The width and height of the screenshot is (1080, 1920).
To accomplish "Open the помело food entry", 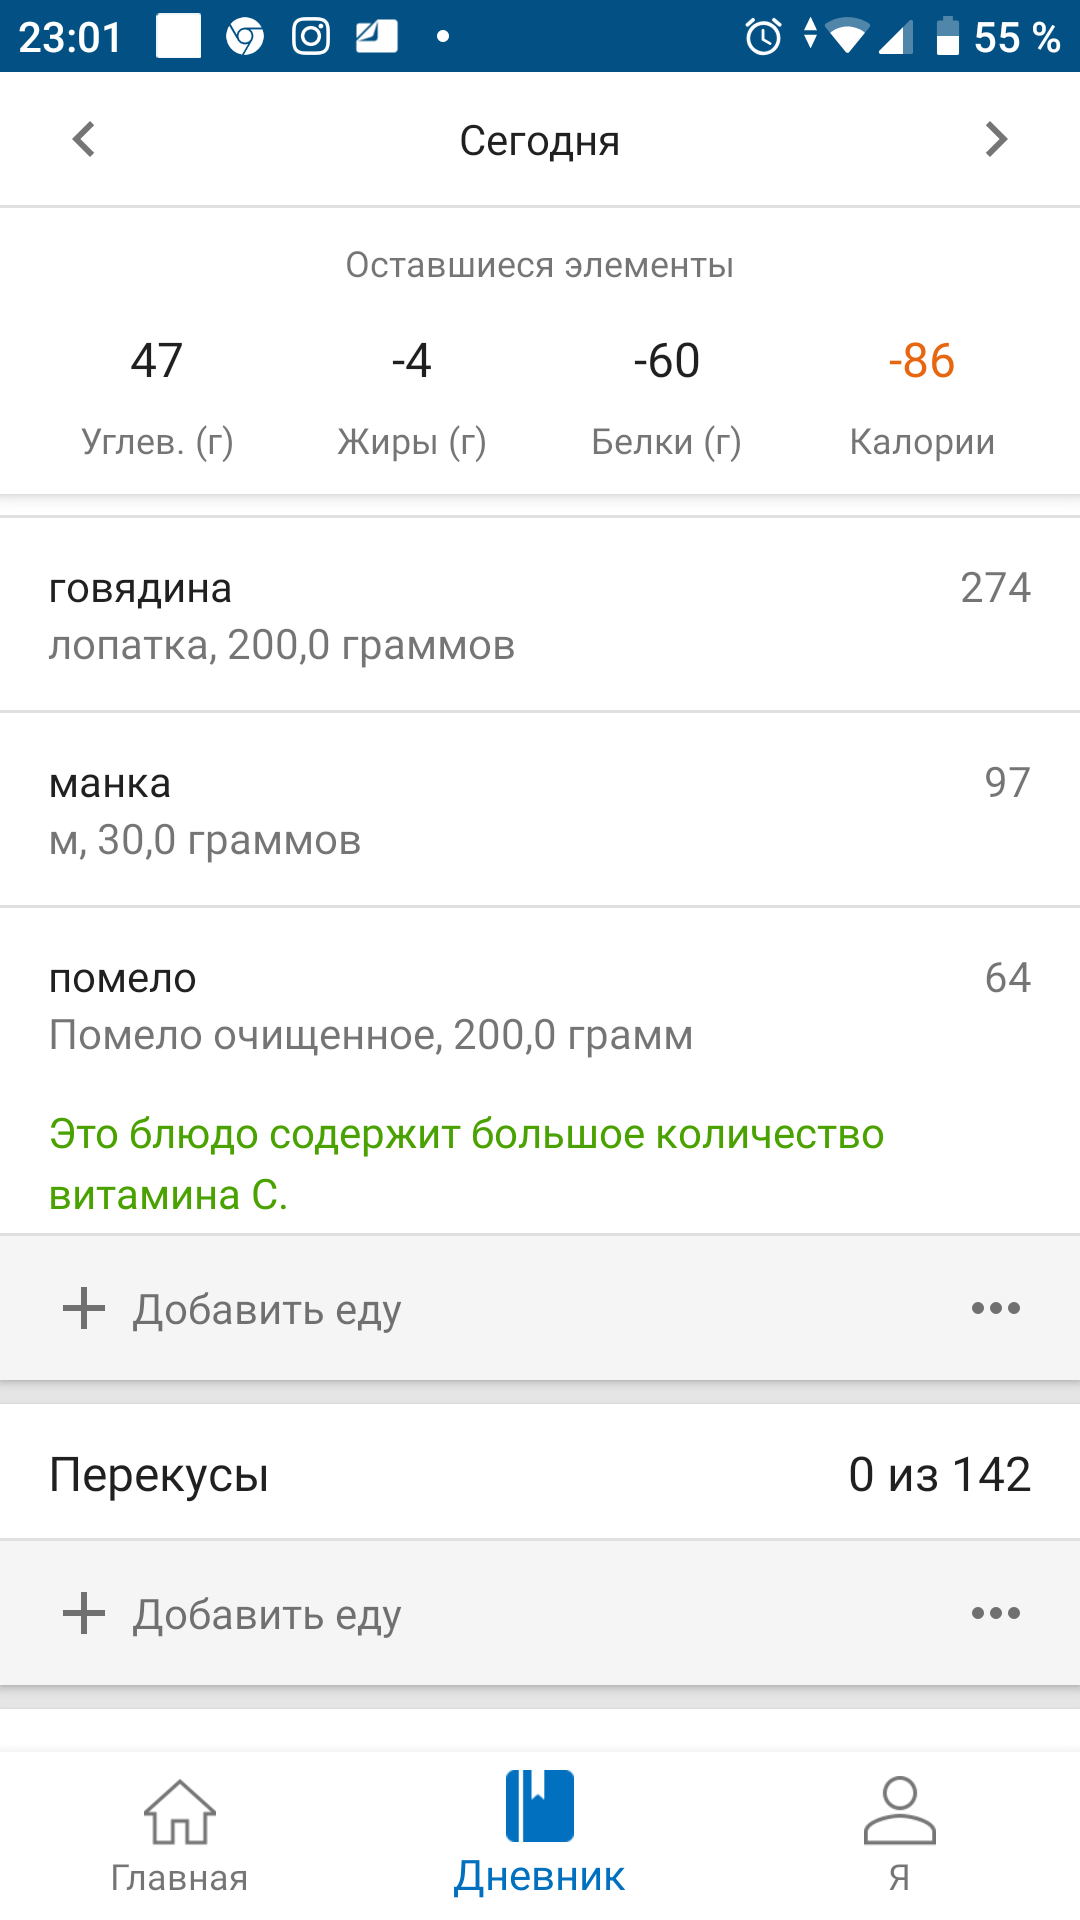I will (540, 1005).
